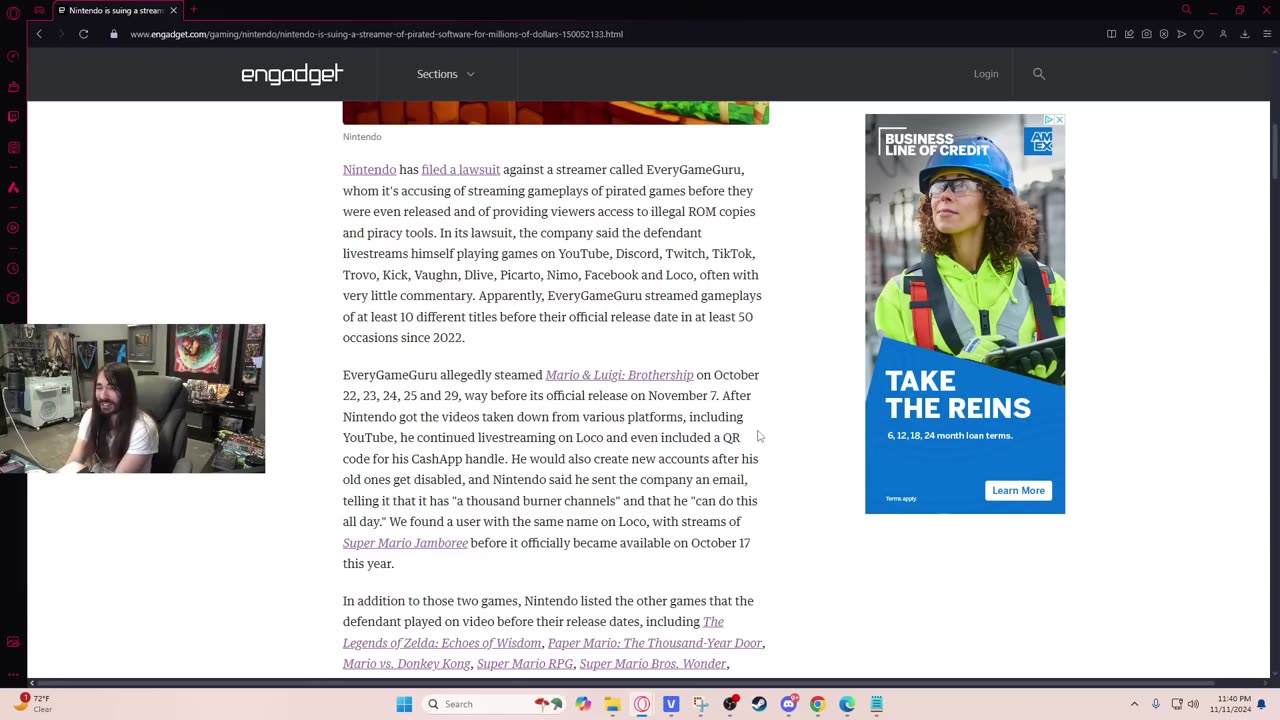The height and width of the screenshot is (720, 1280).
Task: Click the lock site-info icon
Action: click(x=114, y=34)
